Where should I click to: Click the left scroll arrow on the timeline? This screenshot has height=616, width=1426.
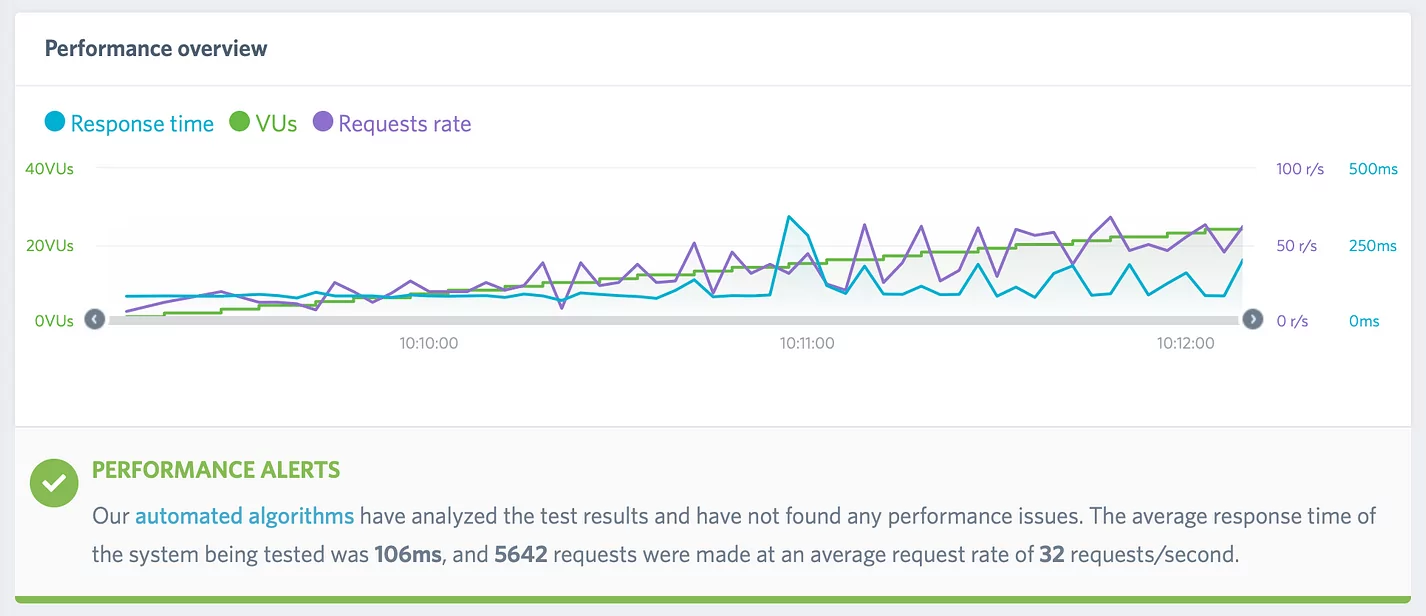click(94, 318)
